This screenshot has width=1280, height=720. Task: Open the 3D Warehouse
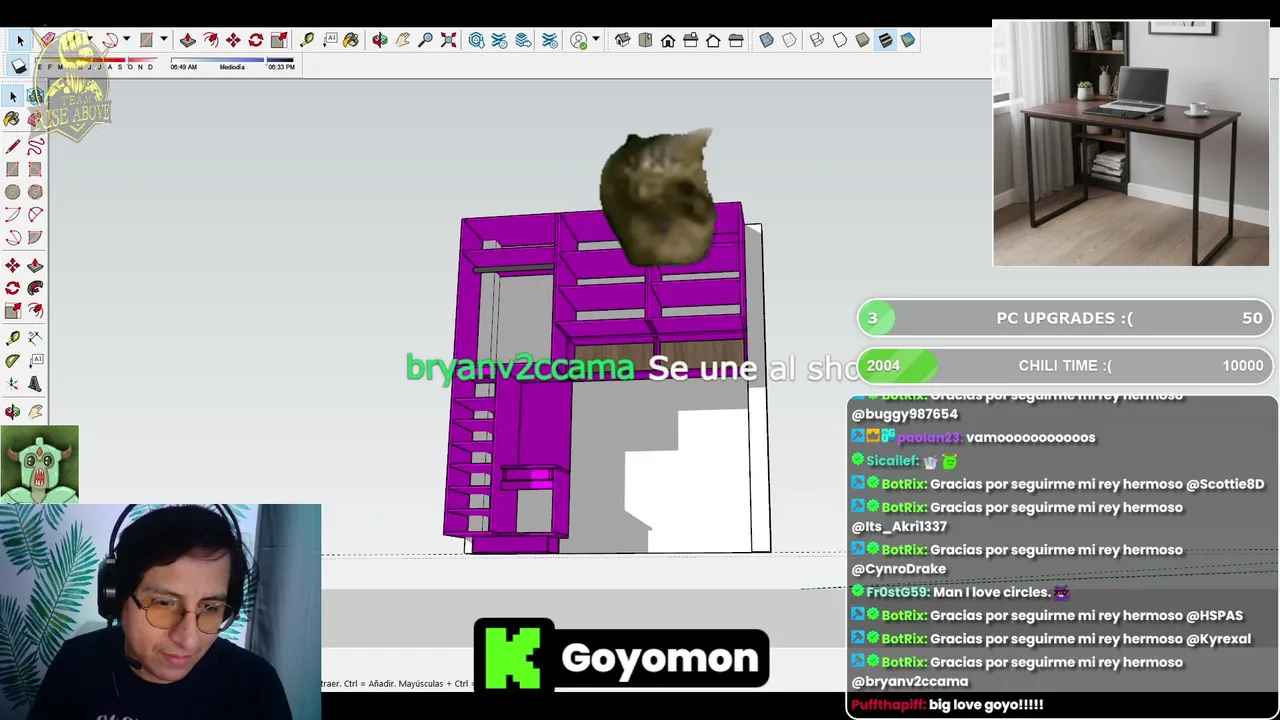[x=476, y=40]
